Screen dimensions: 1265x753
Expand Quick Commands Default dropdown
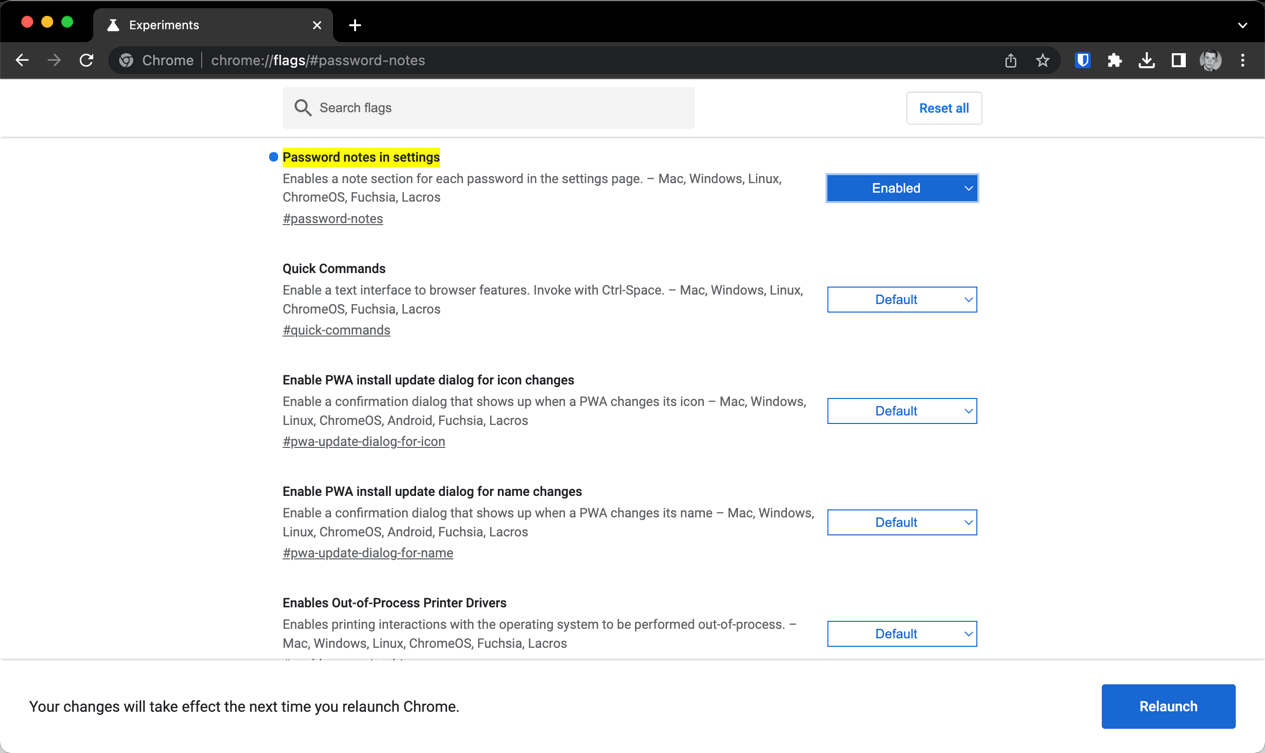[x=901, y=300]
